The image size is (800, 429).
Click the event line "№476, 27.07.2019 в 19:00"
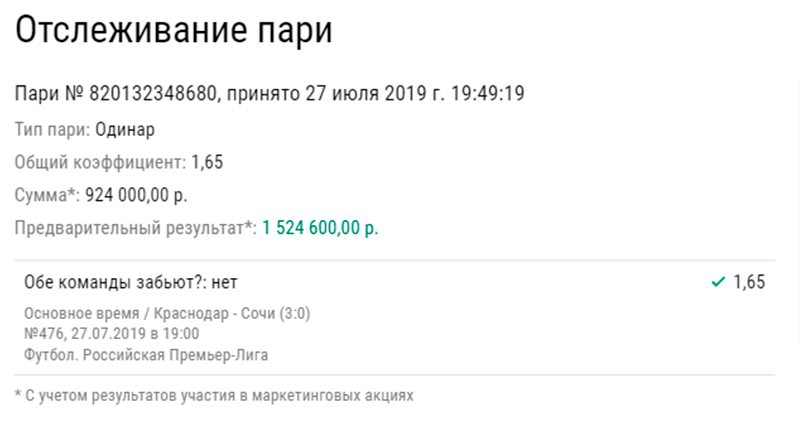pyautogui.click(x=111, y=334)
